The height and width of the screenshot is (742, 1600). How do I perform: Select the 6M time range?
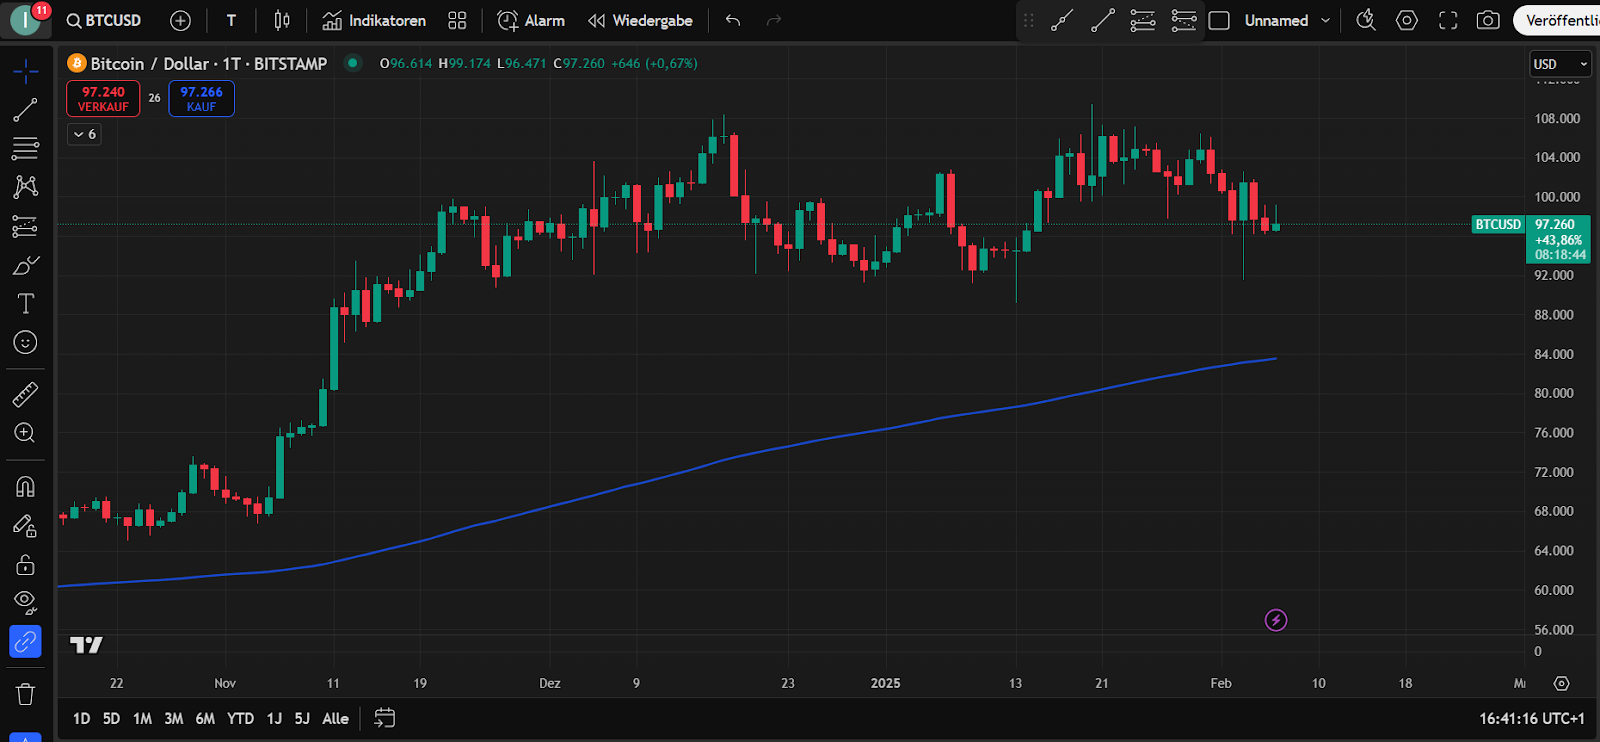(x=205, y=718)
